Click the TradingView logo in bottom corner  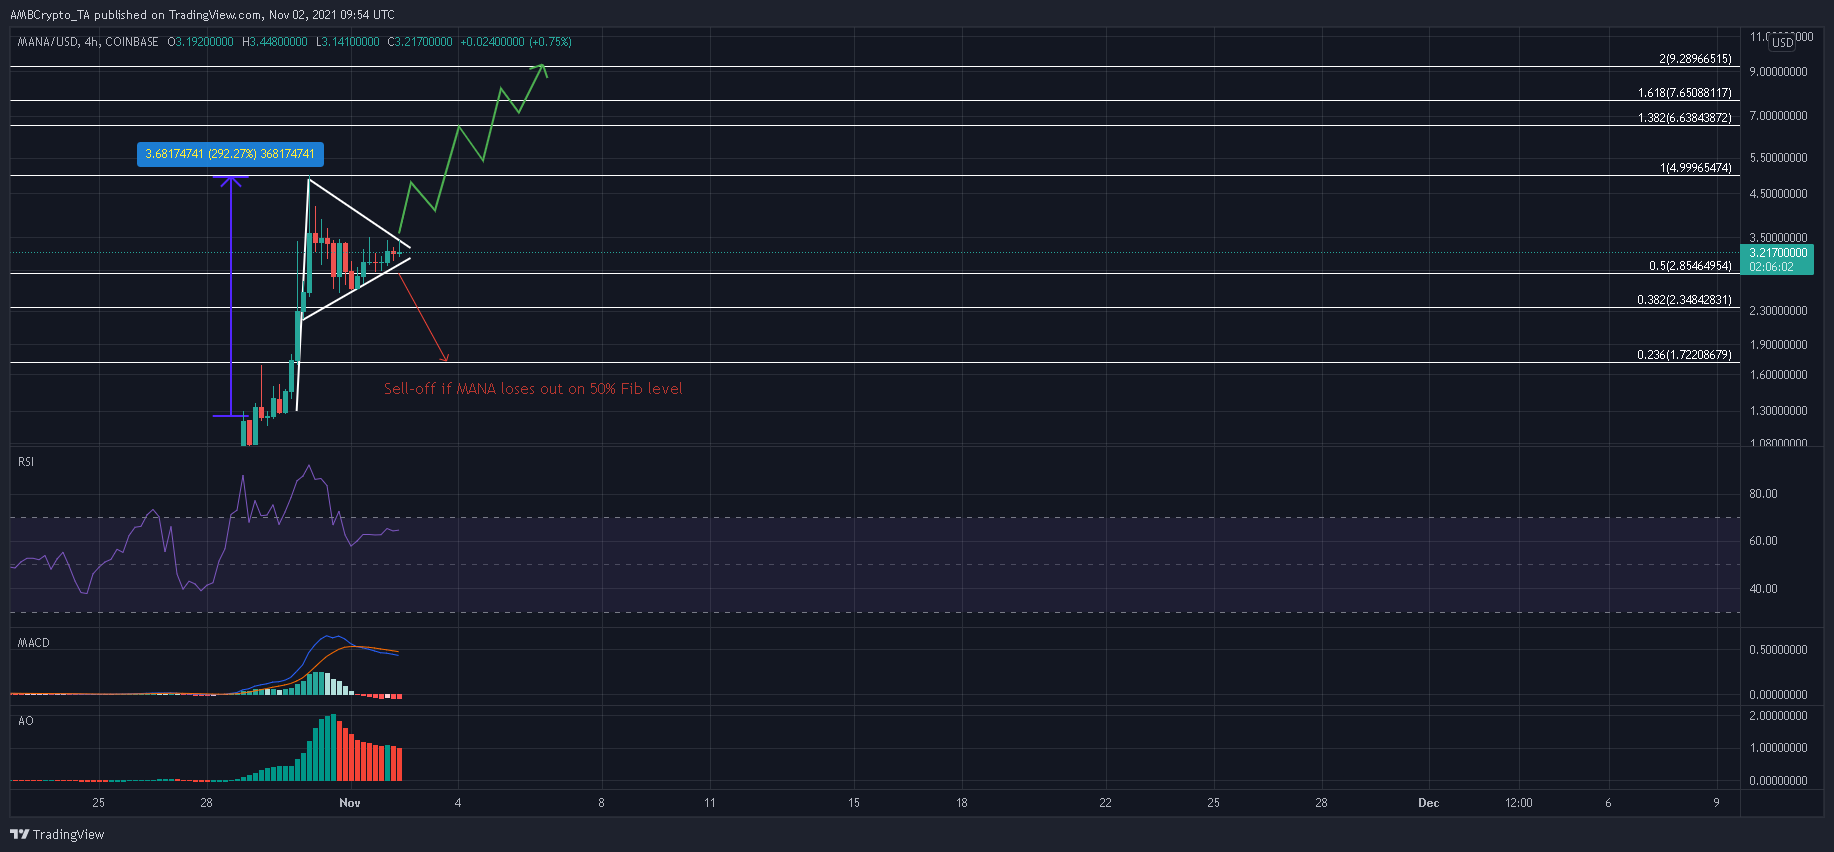(57, 834)
